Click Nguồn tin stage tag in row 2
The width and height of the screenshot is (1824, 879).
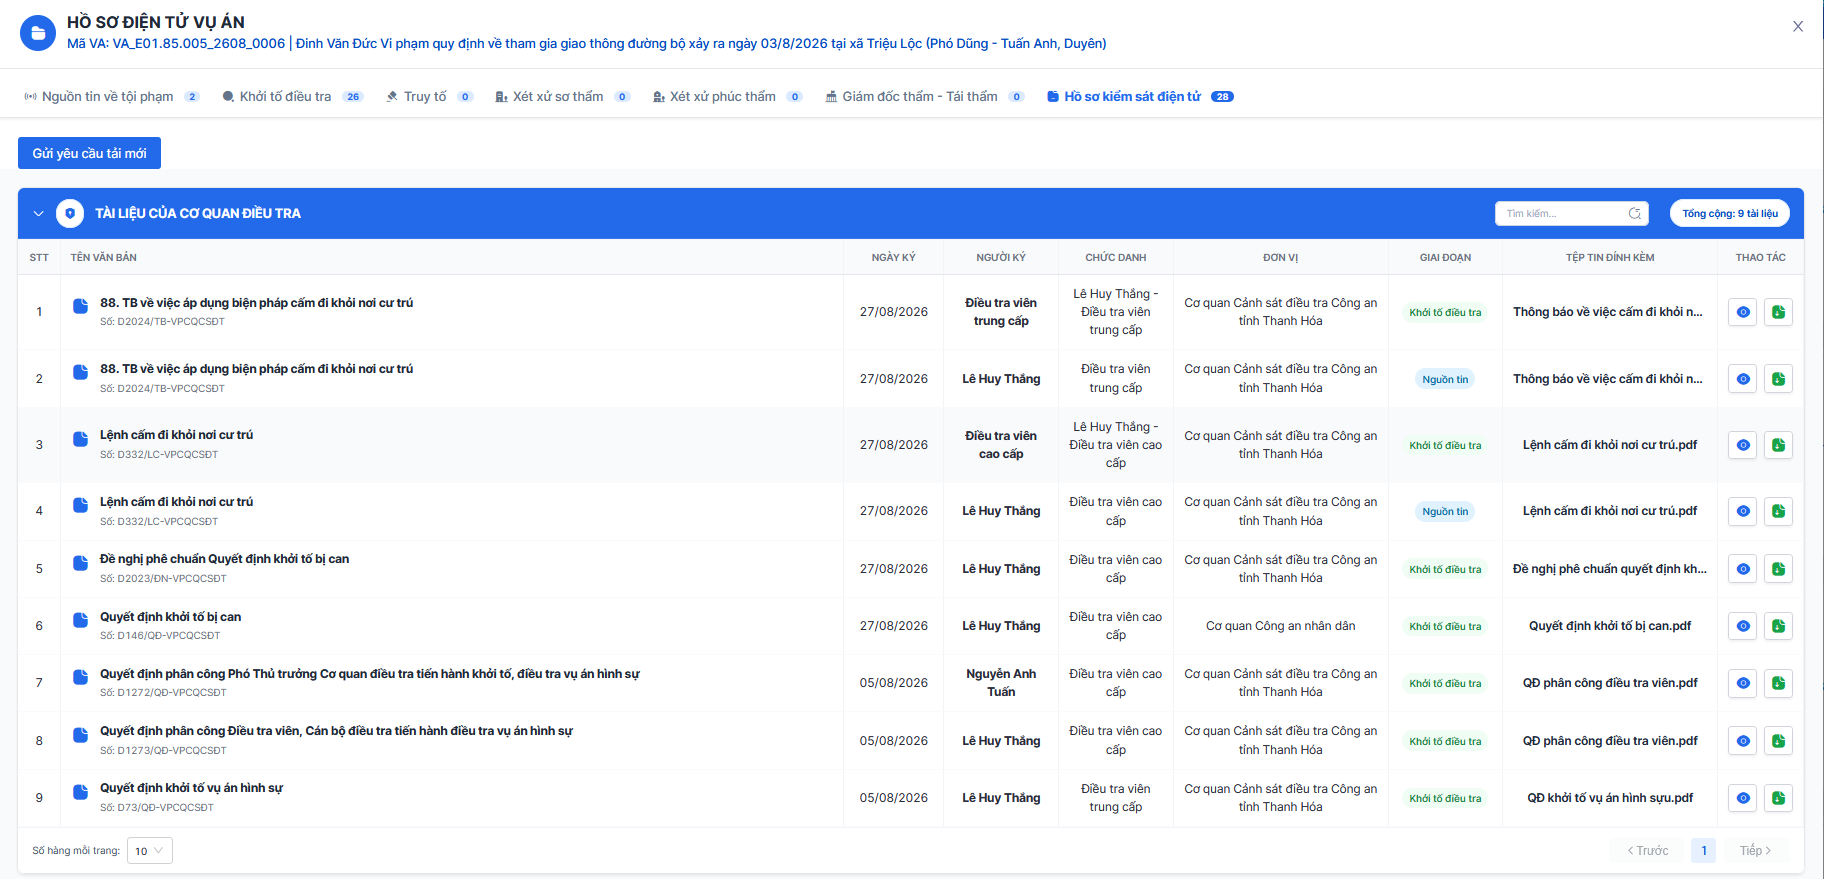(1445, 379)
